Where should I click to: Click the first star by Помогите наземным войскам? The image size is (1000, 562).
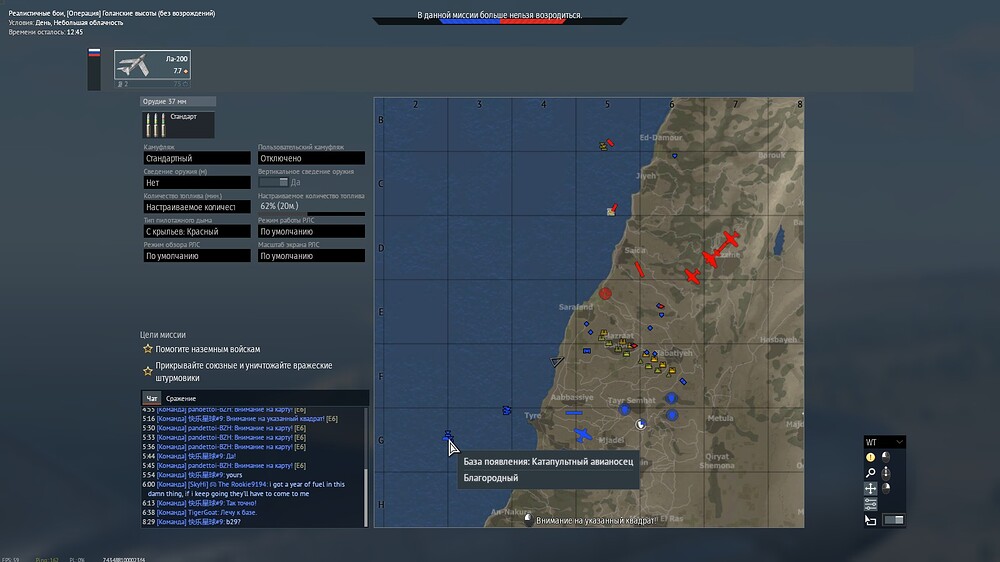tap(148, 349)
